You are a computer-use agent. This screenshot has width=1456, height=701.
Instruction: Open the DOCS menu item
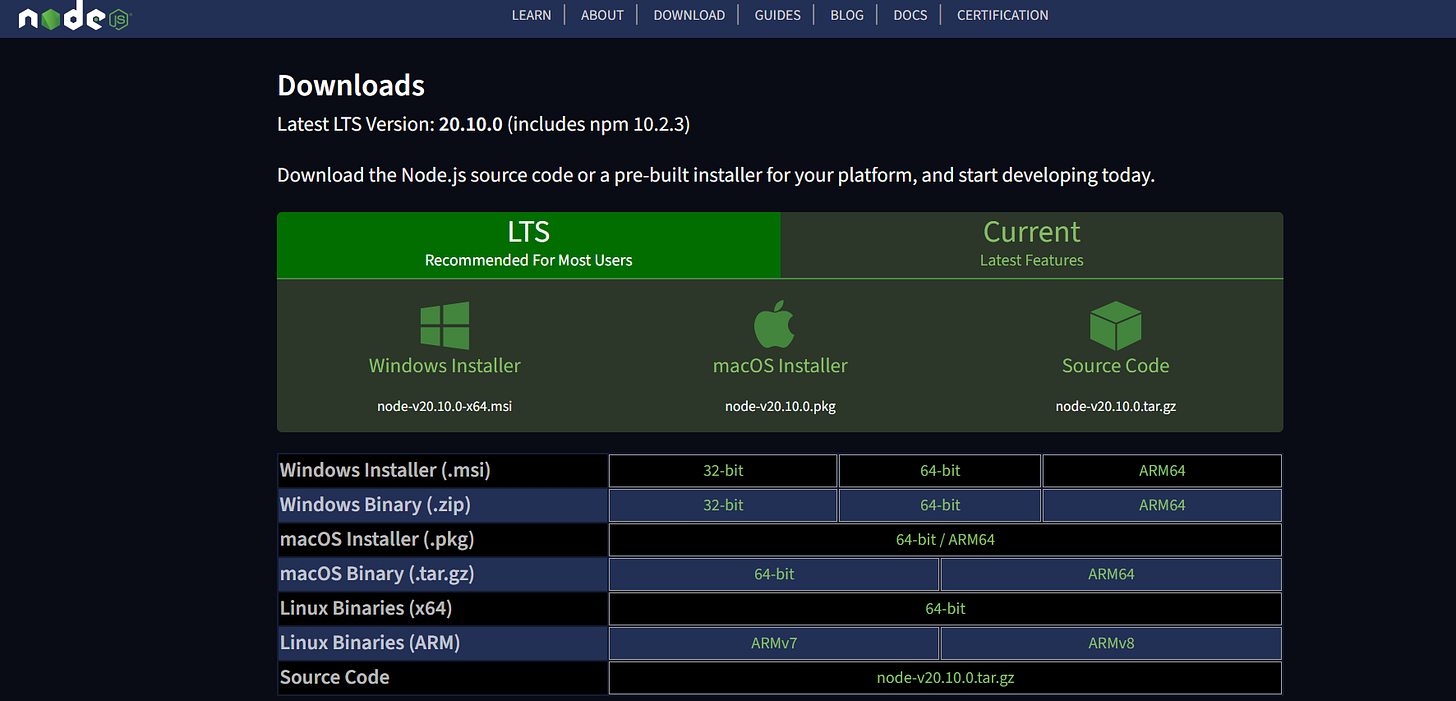910,15
